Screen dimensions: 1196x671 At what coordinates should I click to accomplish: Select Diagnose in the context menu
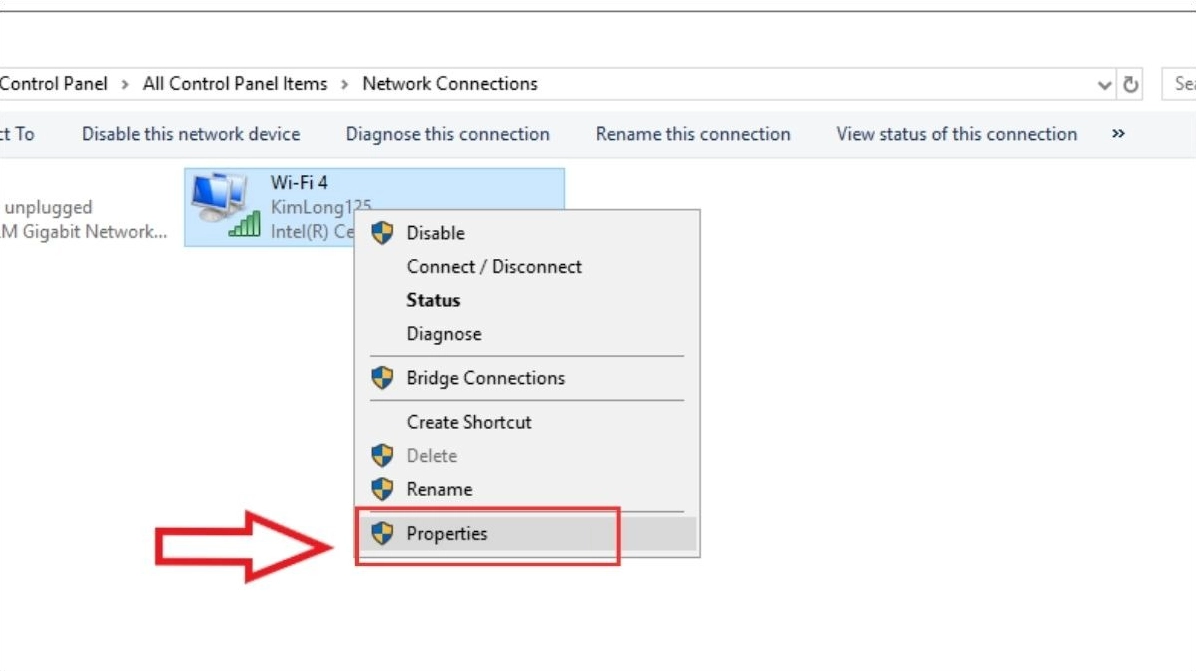click(444, 334)
